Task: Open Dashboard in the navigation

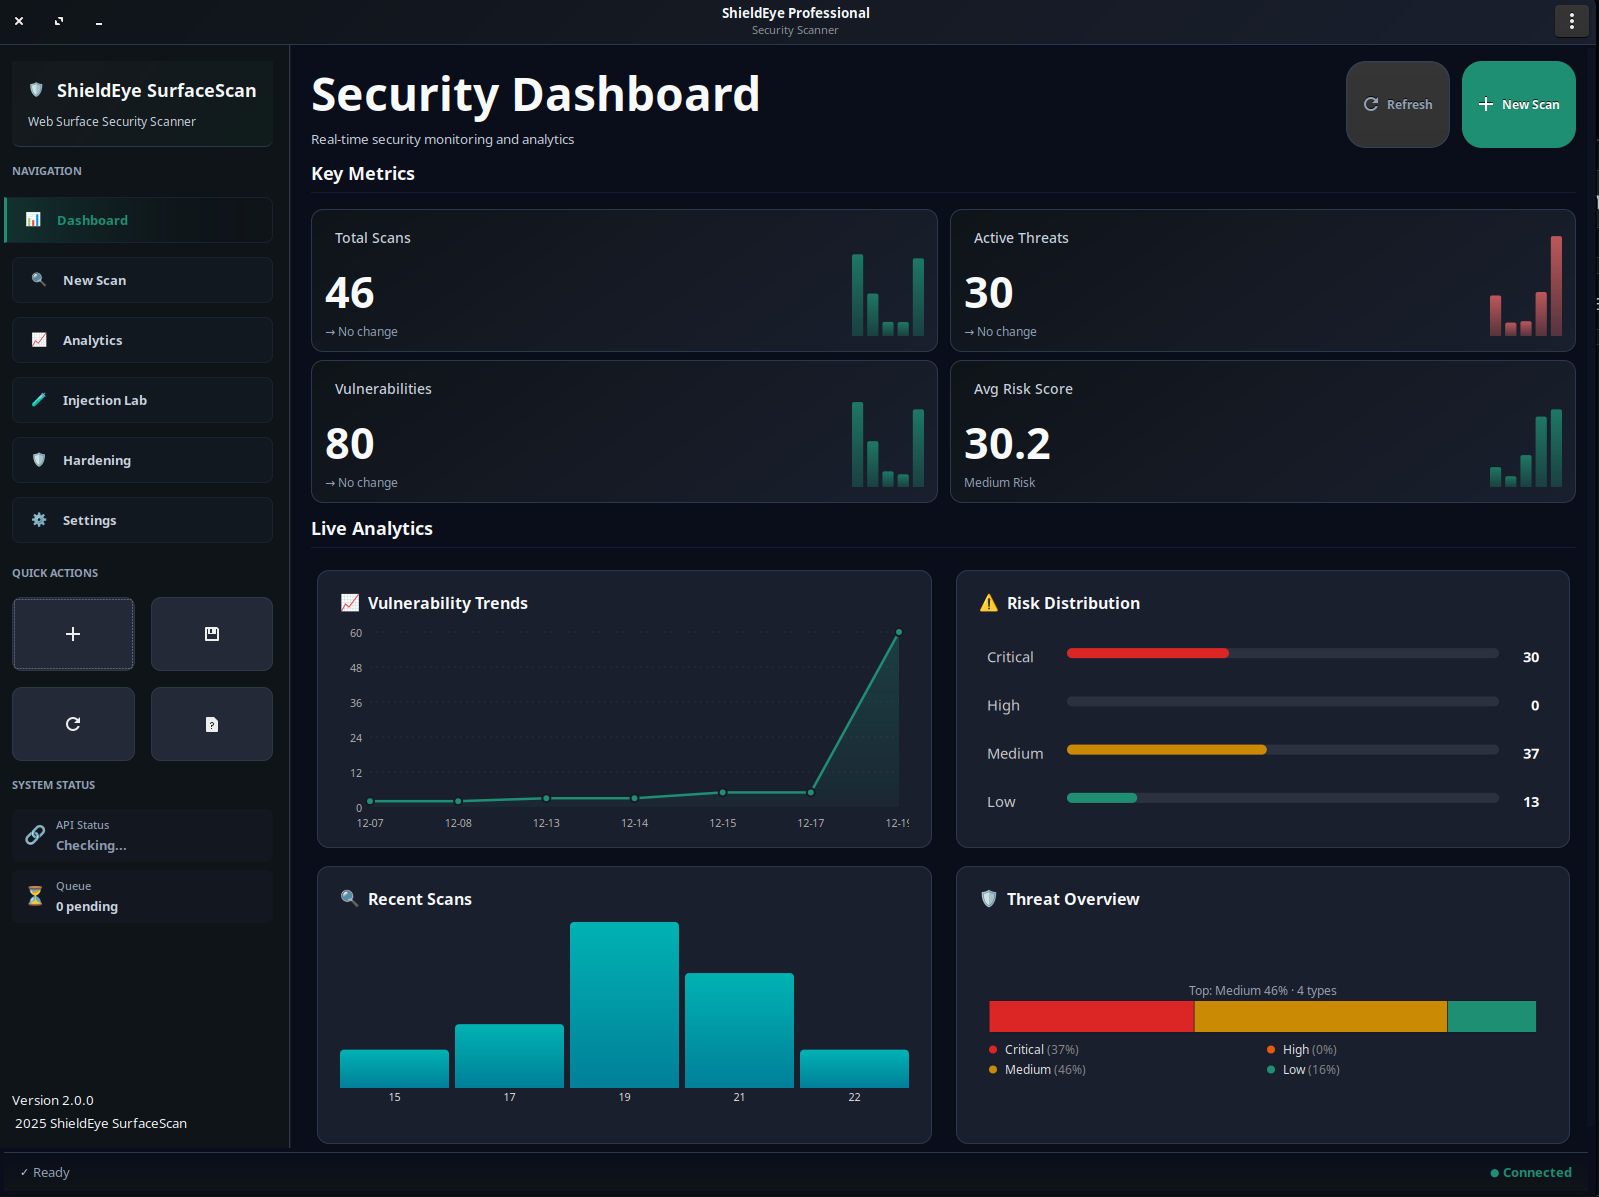Action: (139, 220)
